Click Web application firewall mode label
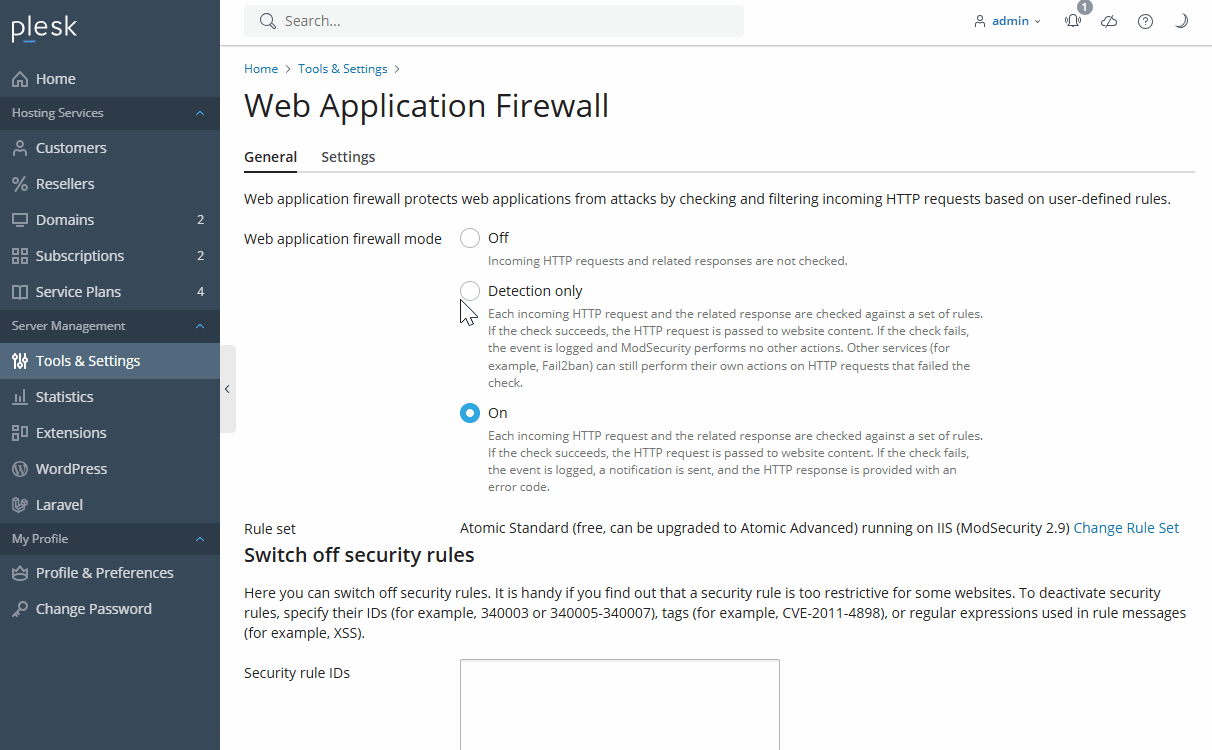This screenshot has width=1212, height=750. [x=343, y=239]
